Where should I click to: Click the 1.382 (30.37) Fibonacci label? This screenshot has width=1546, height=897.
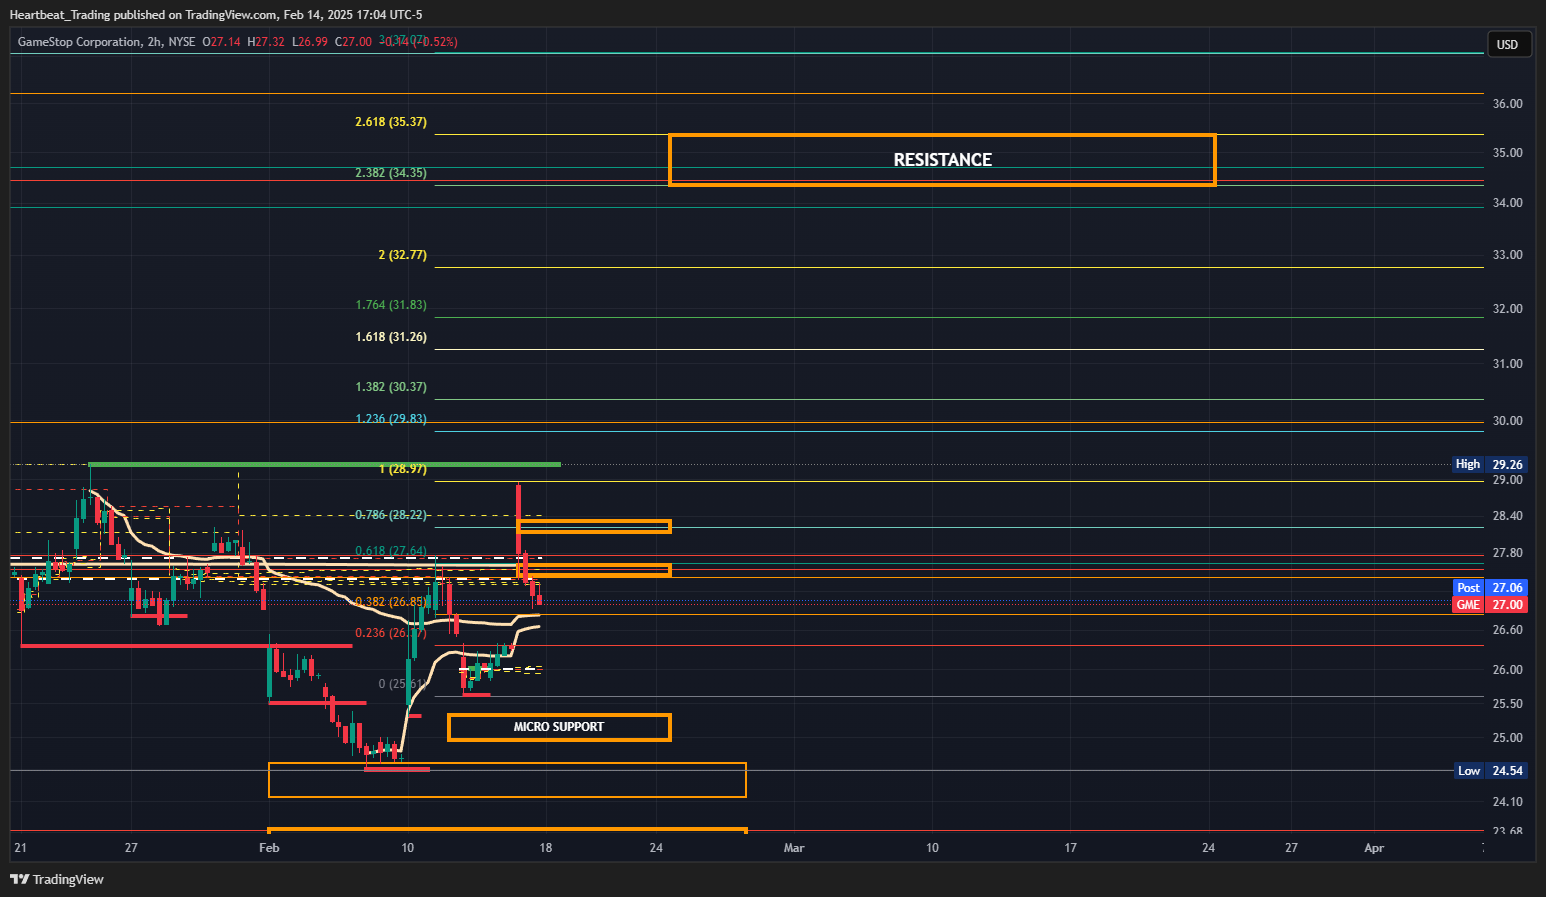click(391, 387)
